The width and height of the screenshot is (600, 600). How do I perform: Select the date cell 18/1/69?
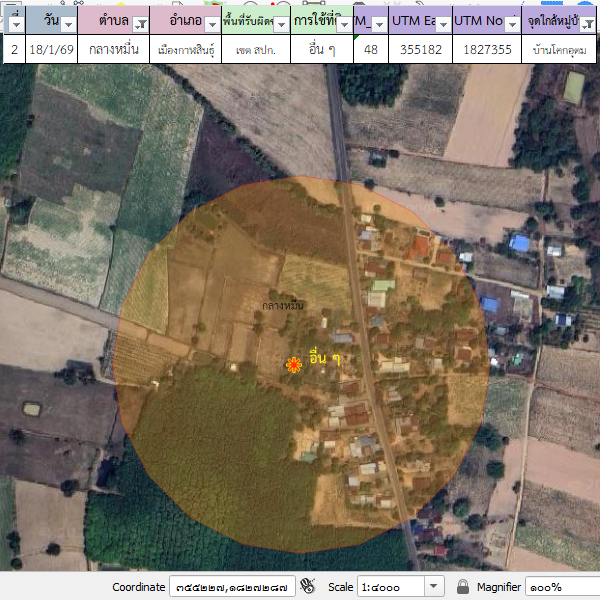(50, 48)
